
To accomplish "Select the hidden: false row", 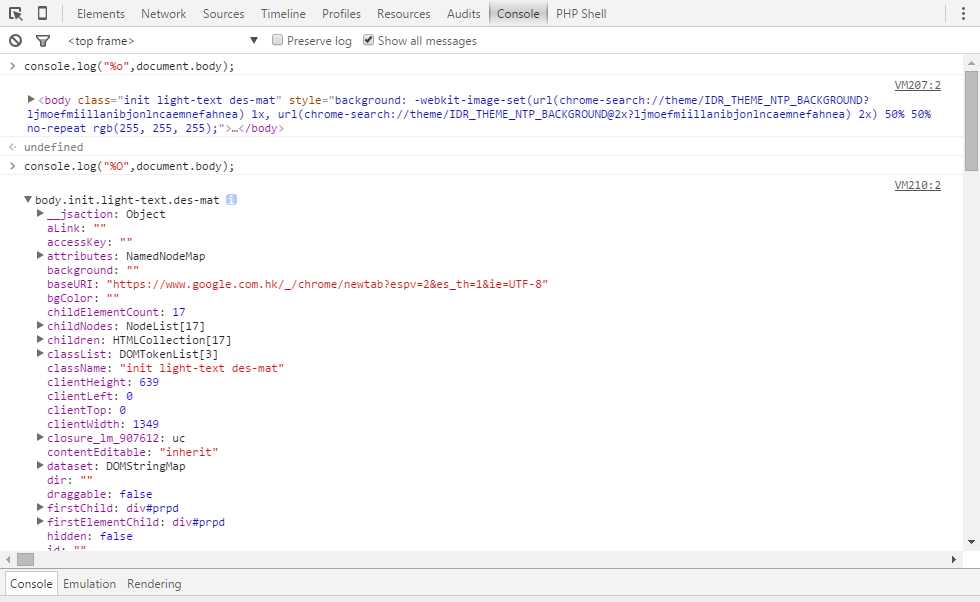I will tap(90, 536).
